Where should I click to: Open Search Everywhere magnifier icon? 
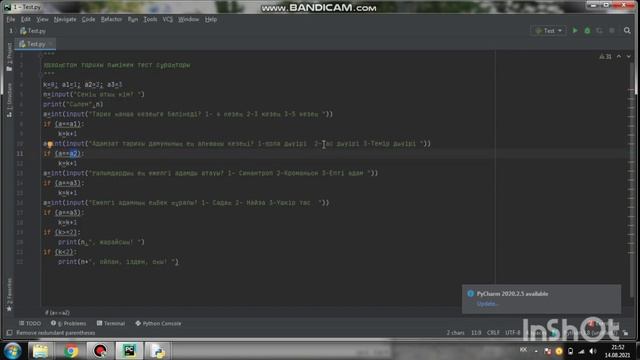point(627,31)
